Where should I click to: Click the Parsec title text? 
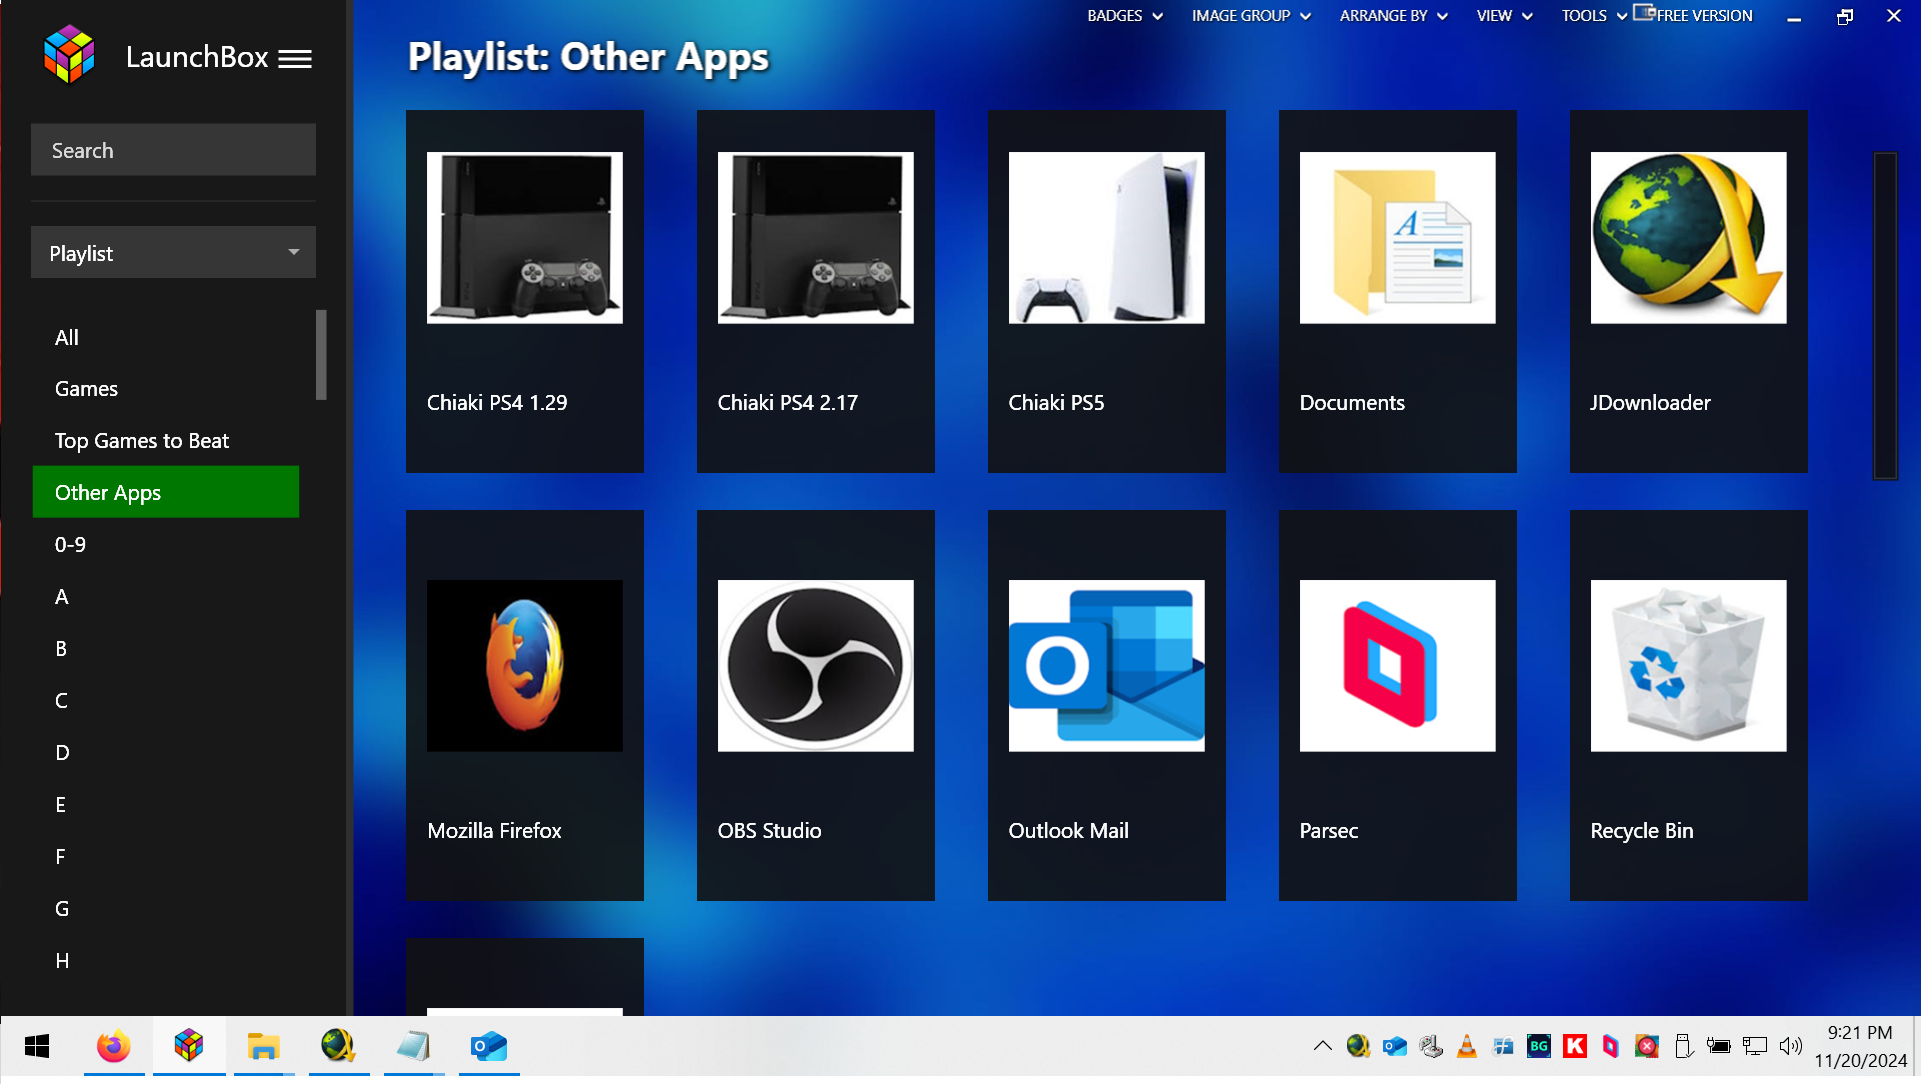(x=1328, y=830)
